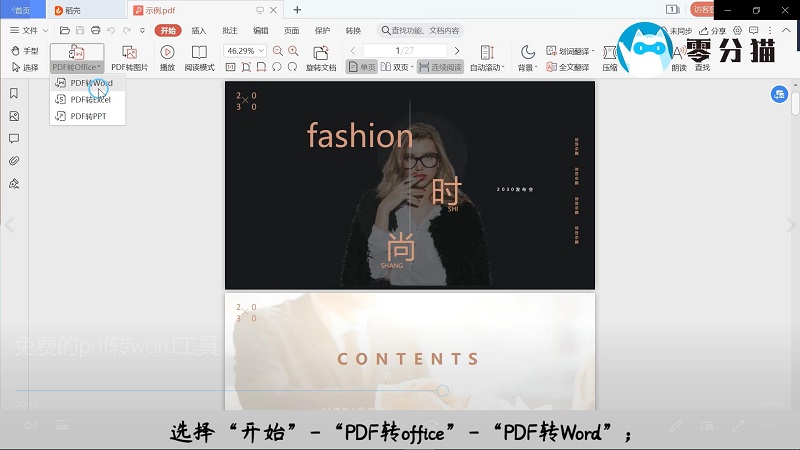800x450 pixels.
Task: Click the fit width icon
Action: pyautogui.click(x=261, y=67)
